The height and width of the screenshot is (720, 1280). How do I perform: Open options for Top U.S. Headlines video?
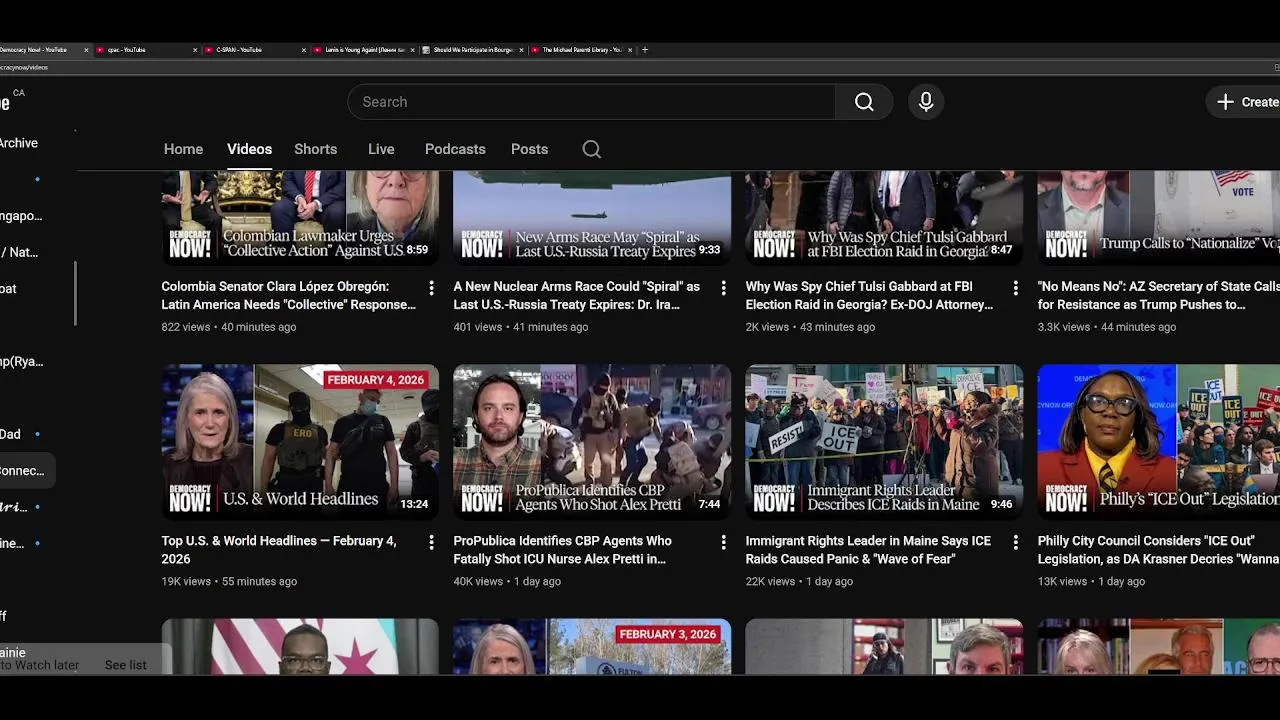click(x=431, y=542)
